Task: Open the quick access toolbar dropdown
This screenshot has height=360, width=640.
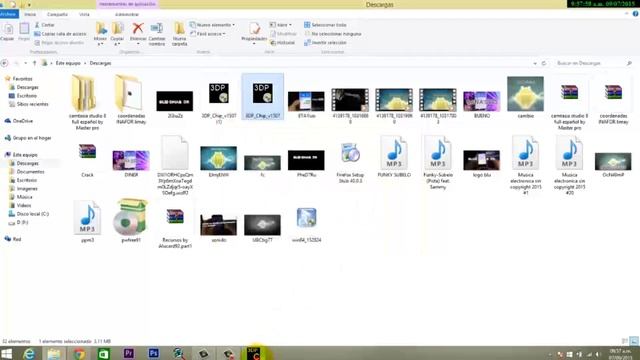Action: coord(29,4)
